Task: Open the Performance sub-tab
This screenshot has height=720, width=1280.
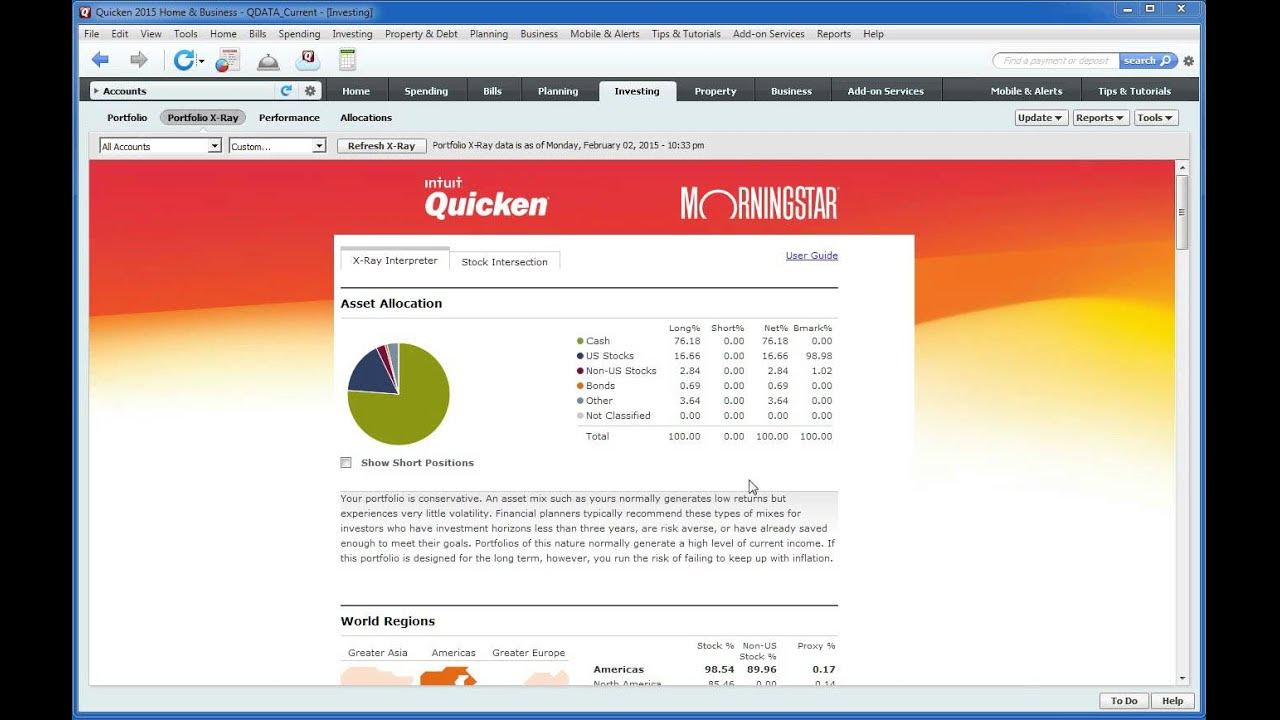Action: 289,118
